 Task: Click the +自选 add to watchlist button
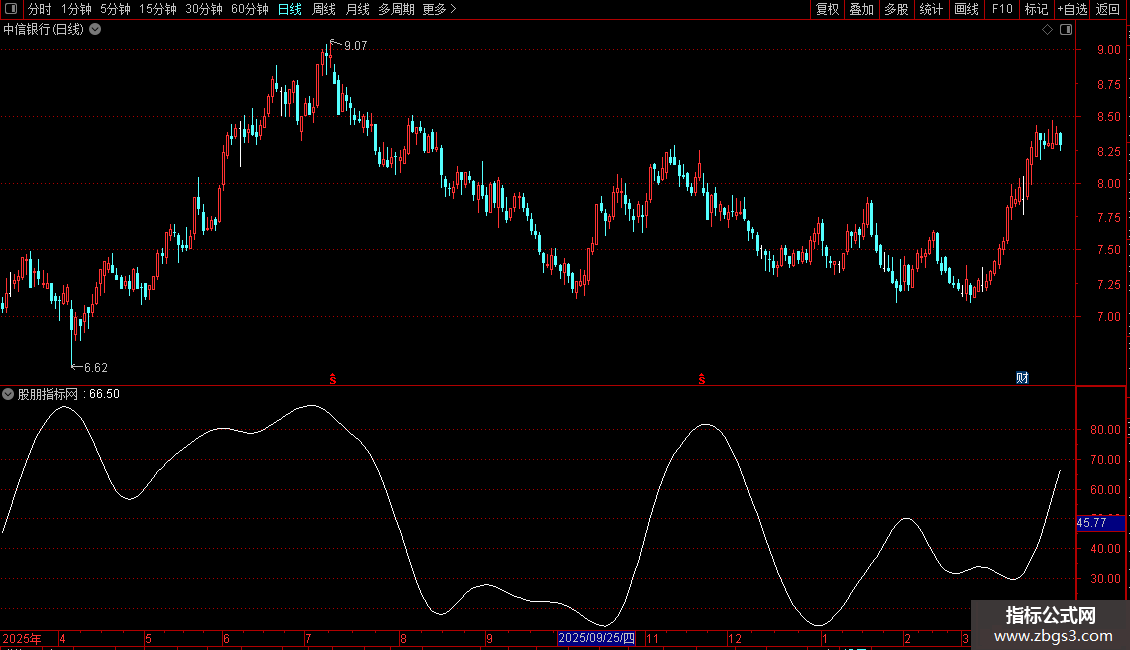[1072, 9]
